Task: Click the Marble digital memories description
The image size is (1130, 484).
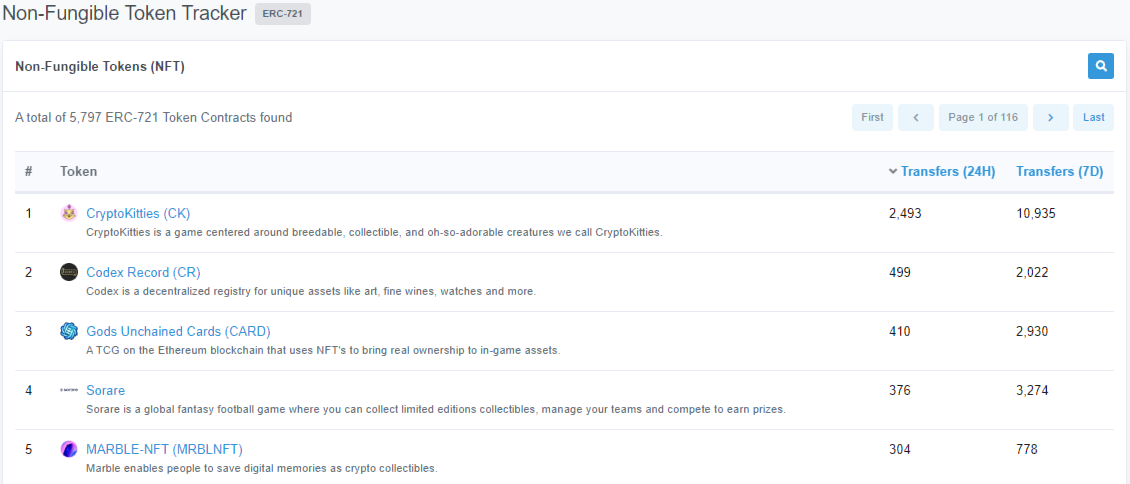Action: [x=262, y=469]
